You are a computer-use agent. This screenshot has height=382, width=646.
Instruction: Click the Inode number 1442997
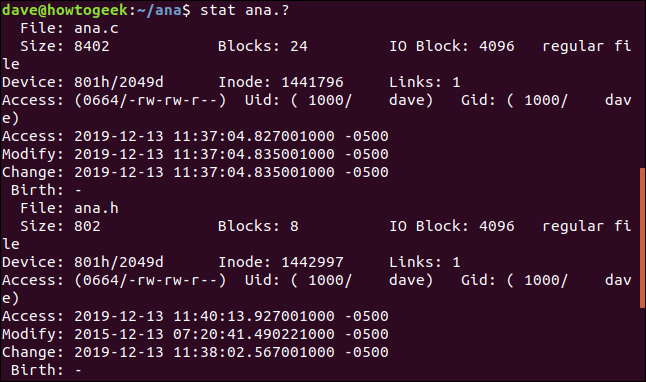coord(312,262)
